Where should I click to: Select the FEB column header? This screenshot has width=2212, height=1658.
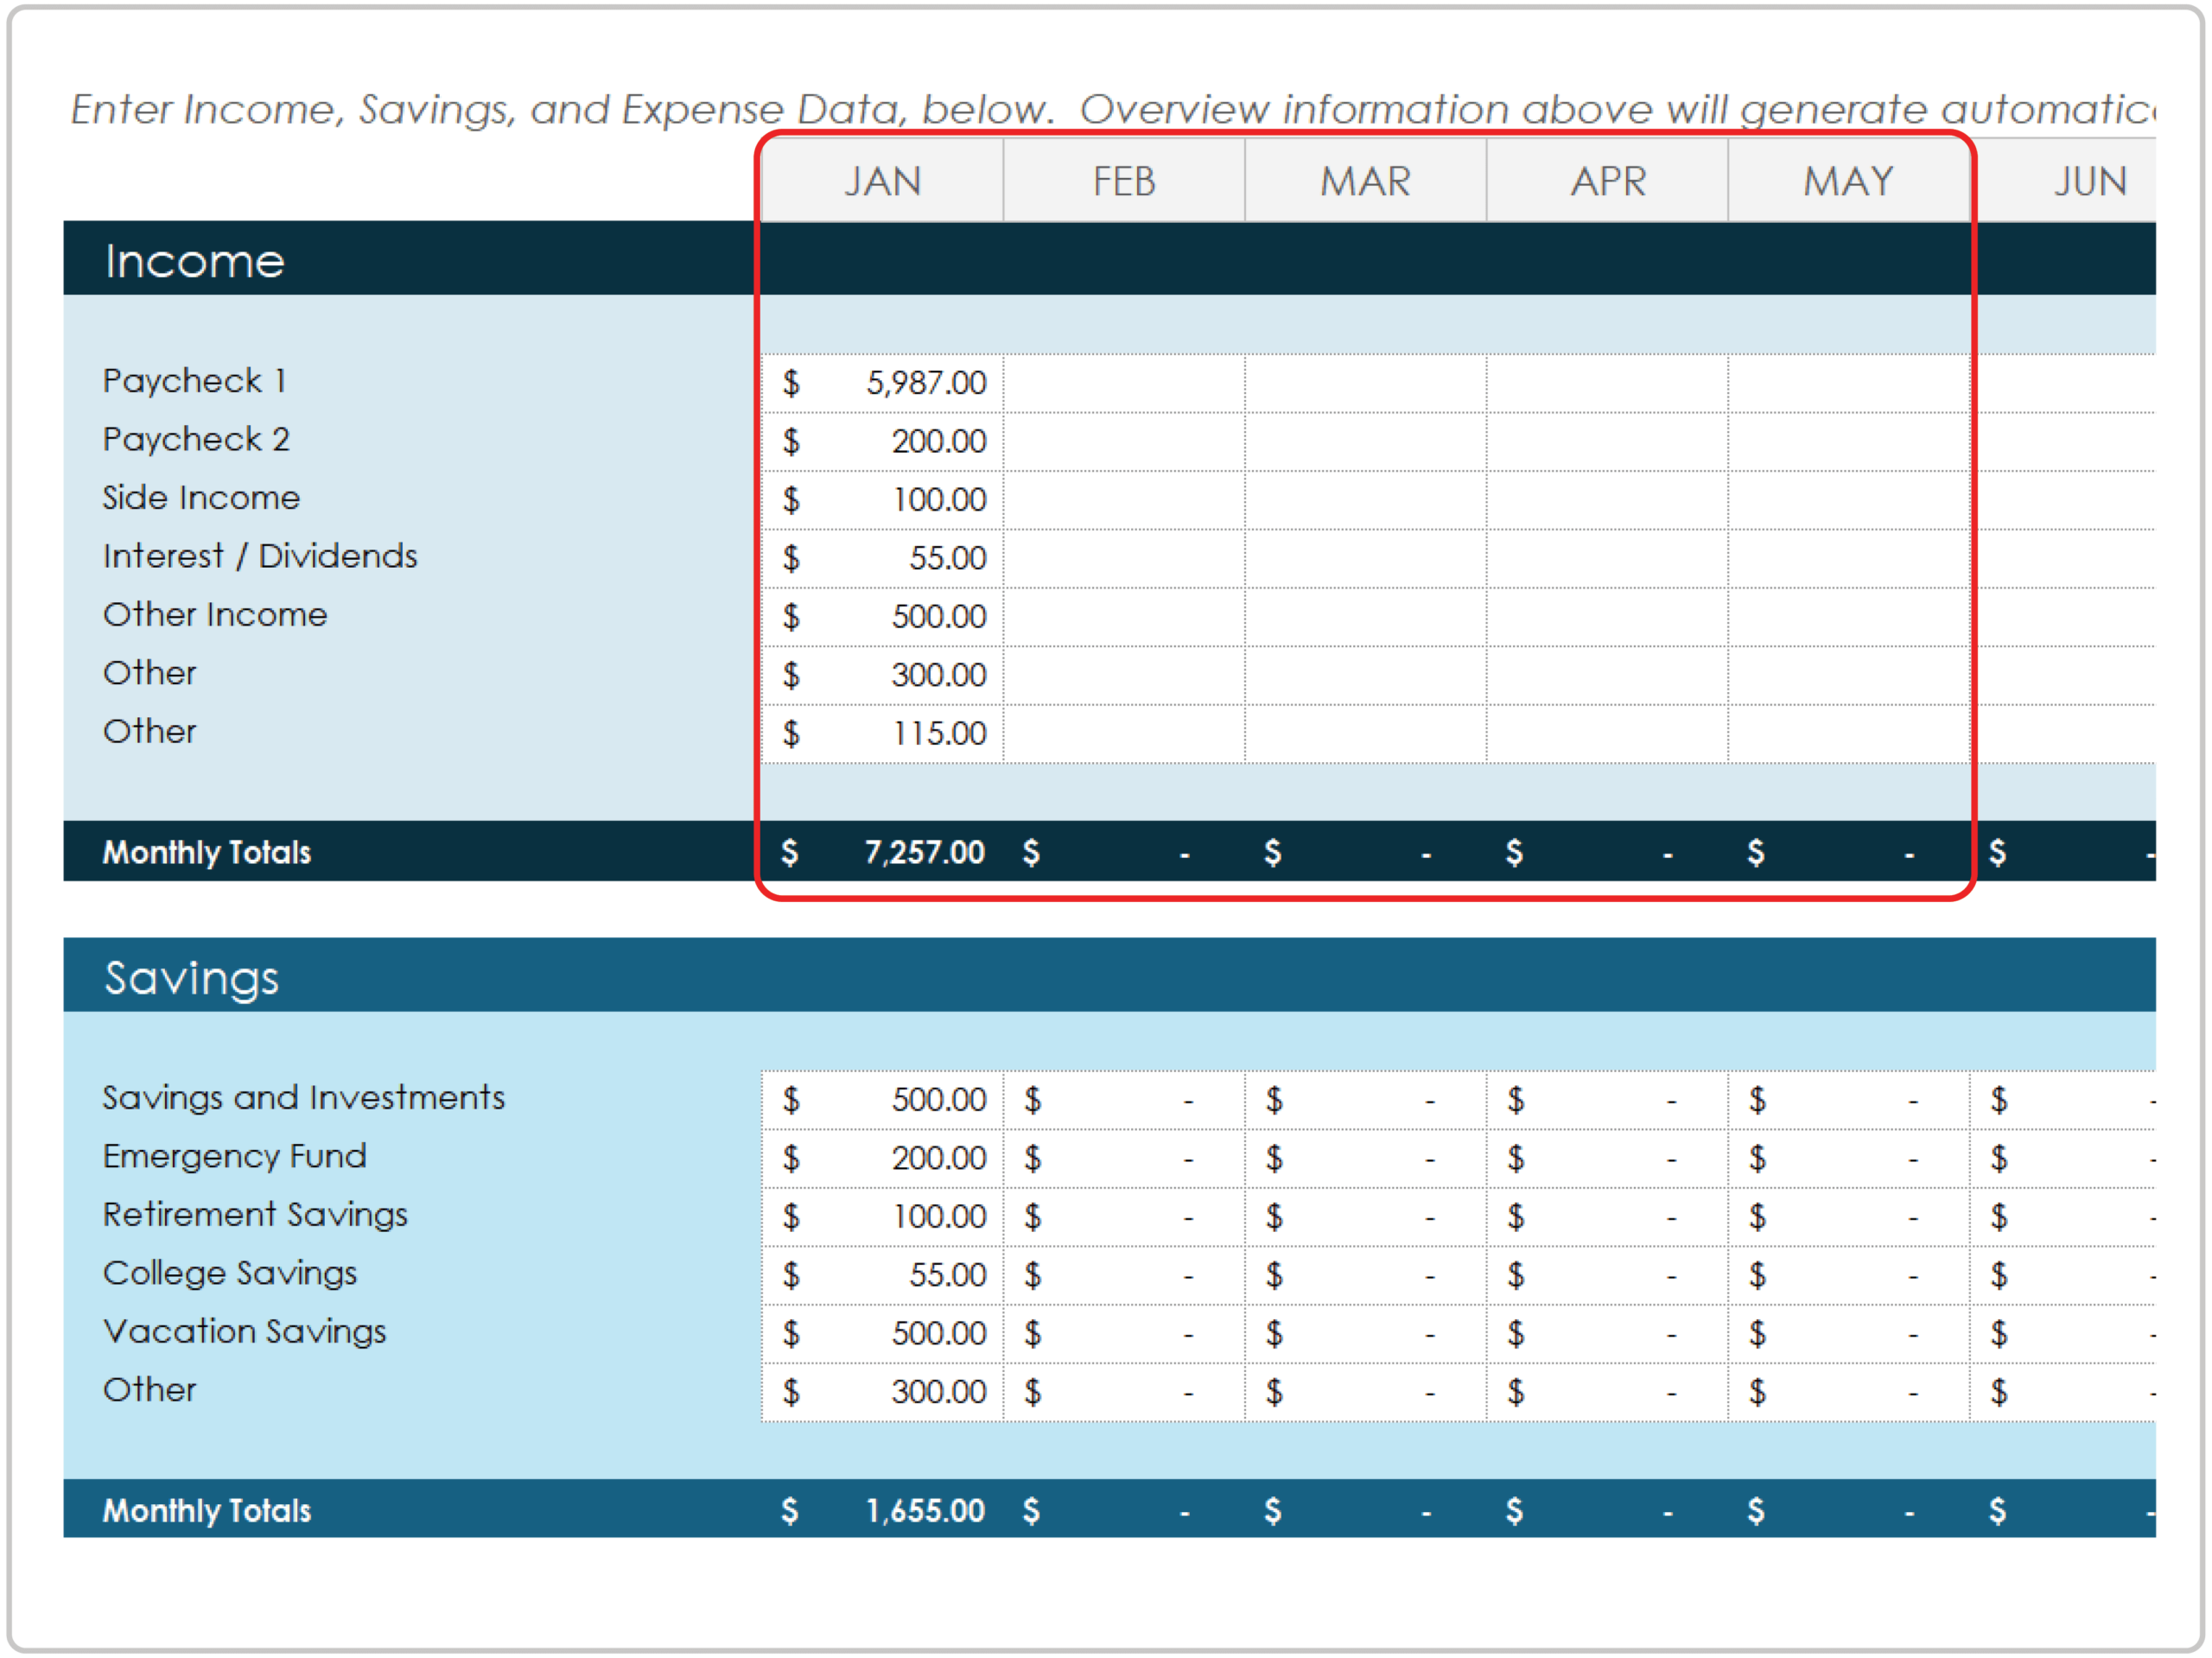1124,181
